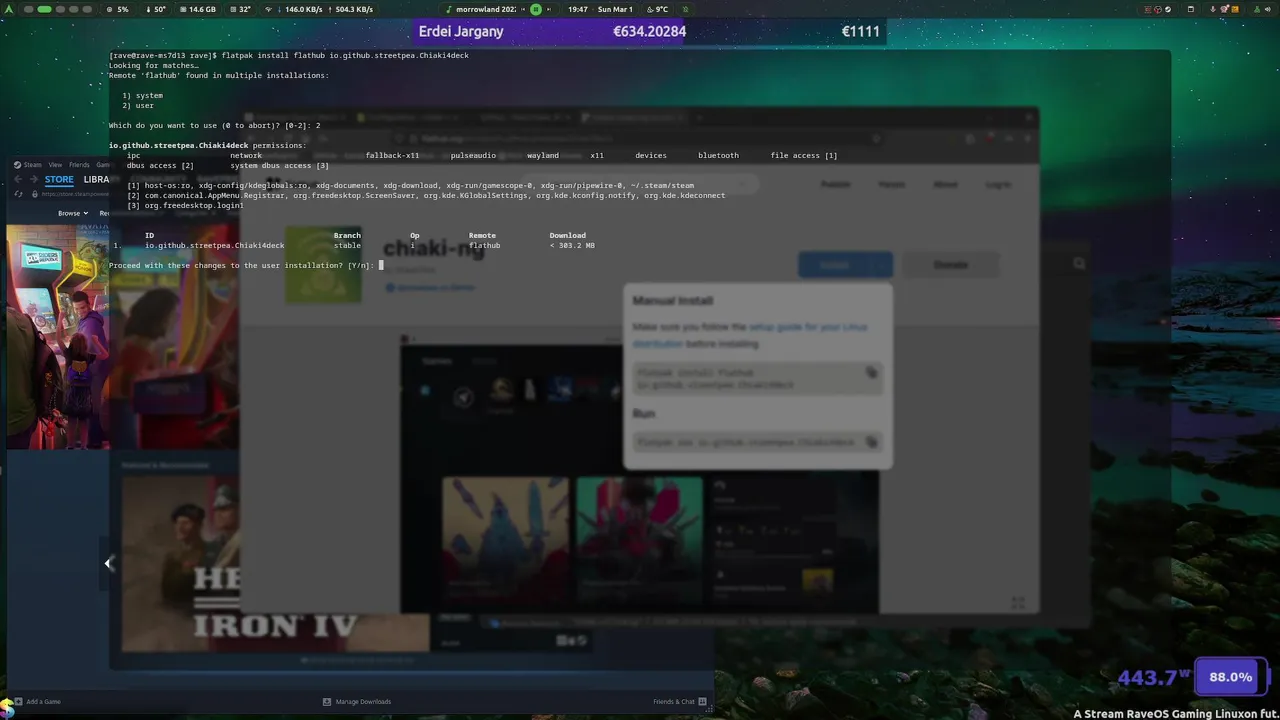Click the Donate button on Flathub page

[x=950, y=265]
